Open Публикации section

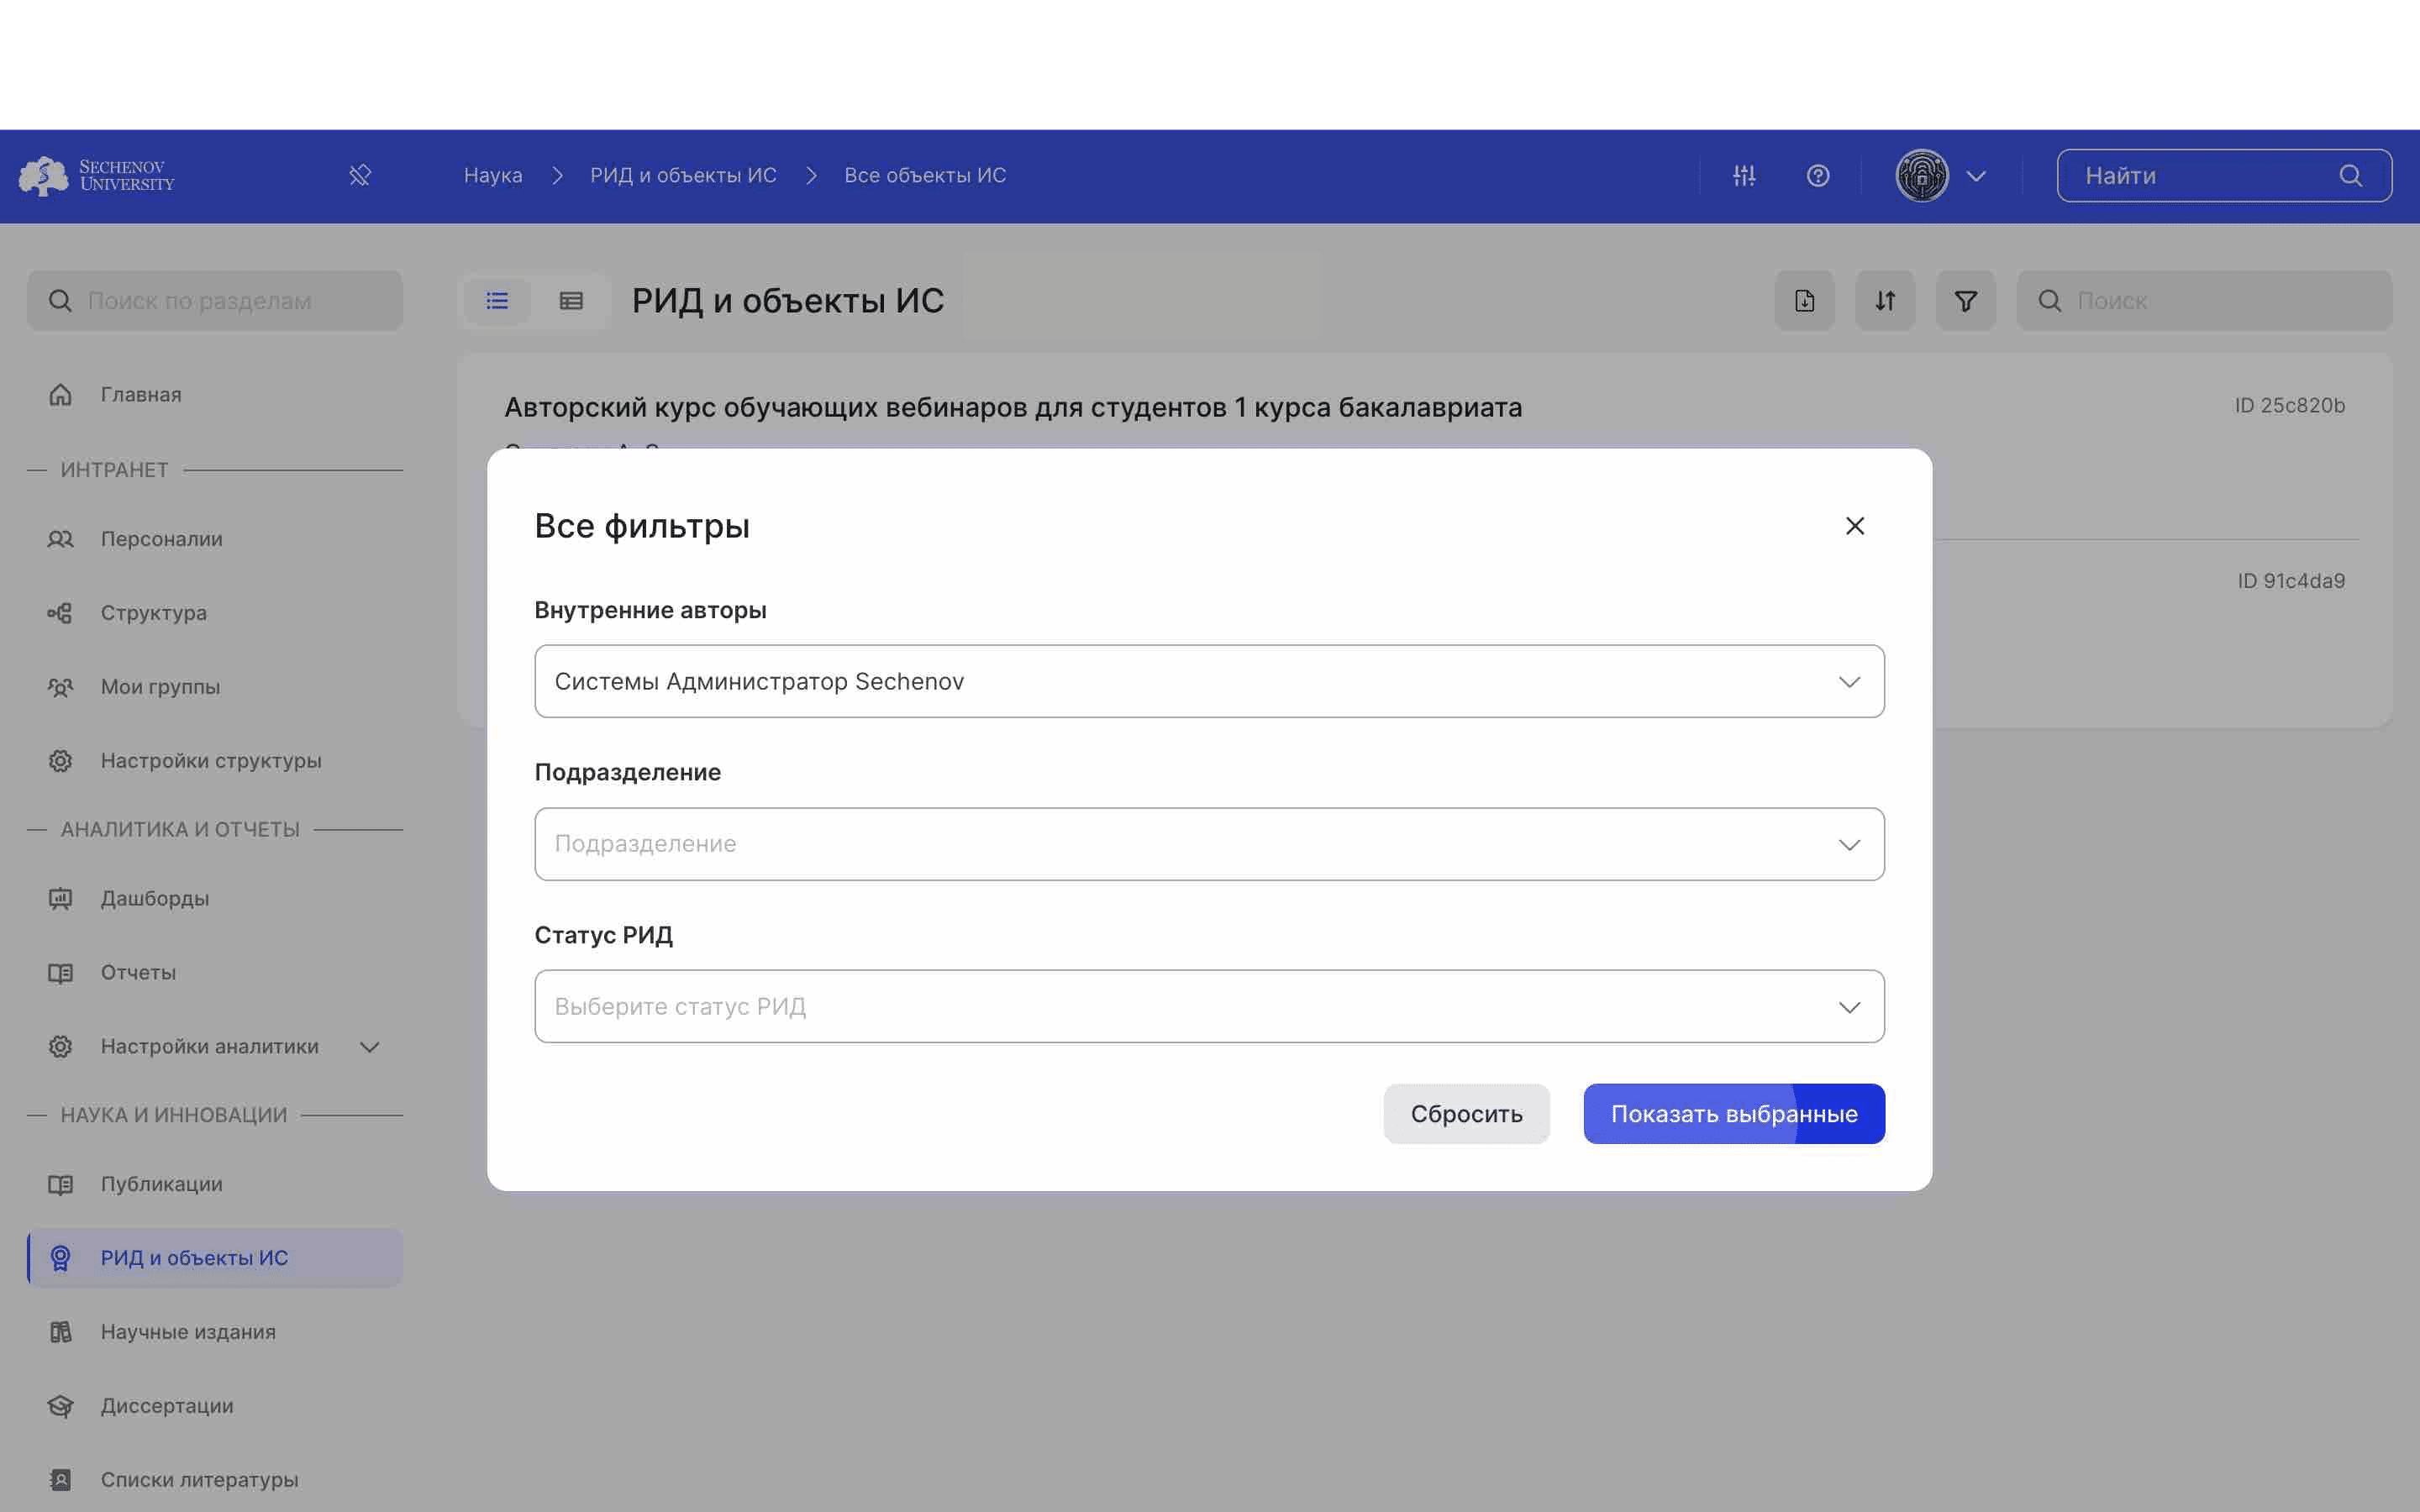point(215,1184)
